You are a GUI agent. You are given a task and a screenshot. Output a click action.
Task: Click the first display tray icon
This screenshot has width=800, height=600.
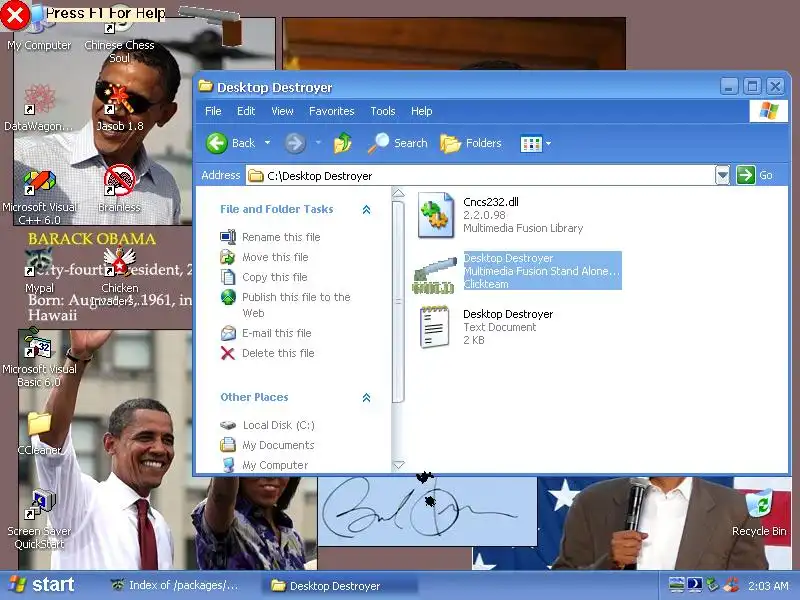tap(677, 585)
